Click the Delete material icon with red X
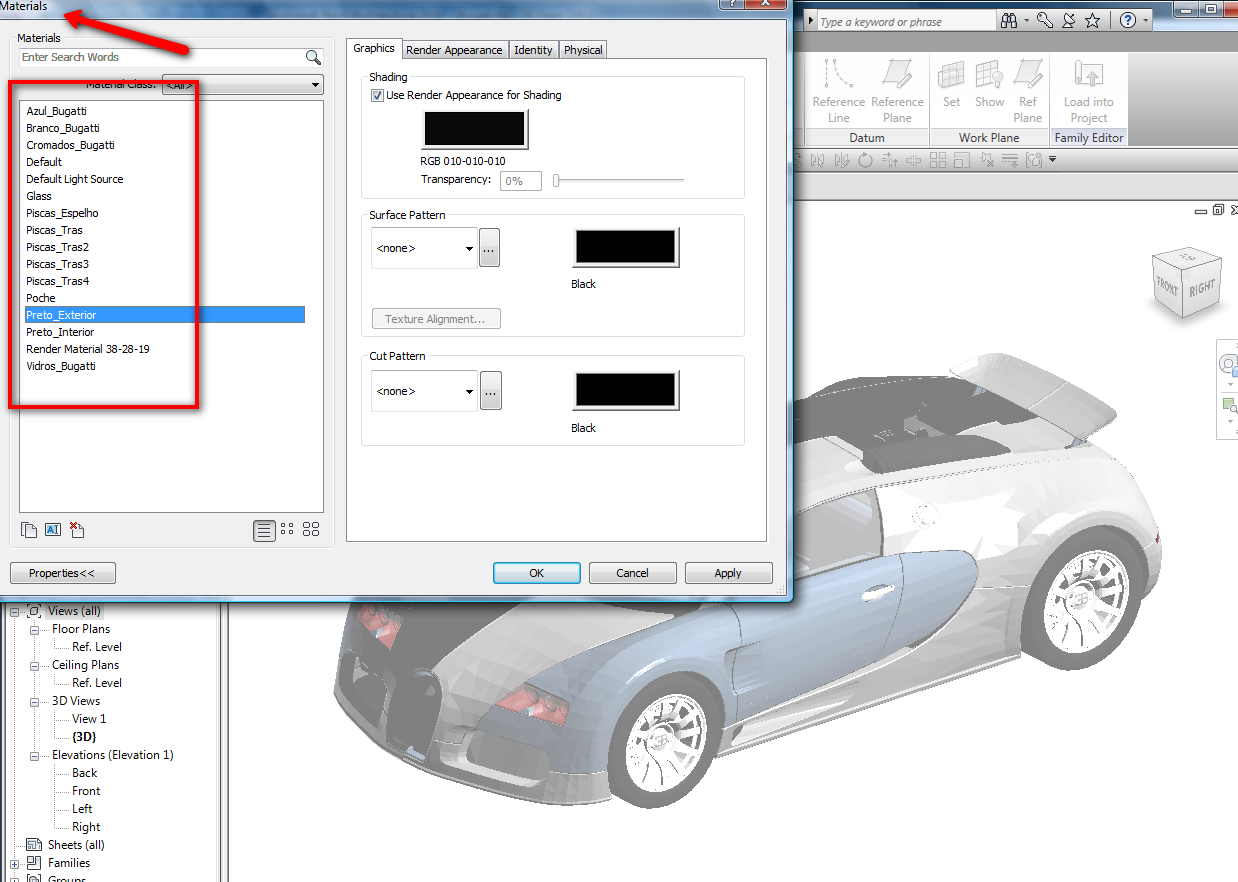 77,530
